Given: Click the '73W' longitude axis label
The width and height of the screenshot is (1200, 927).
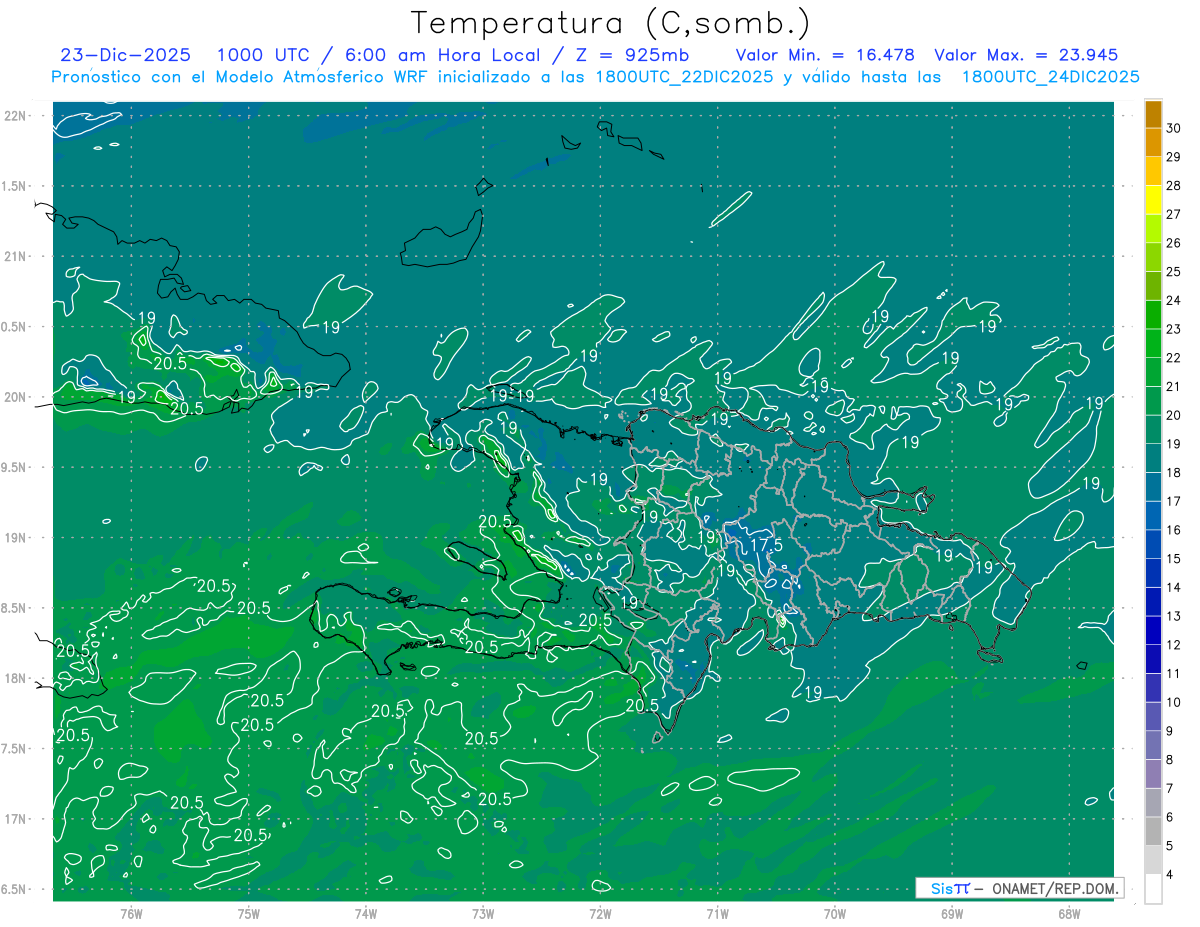Looking at the screenshot, I should click(483, 913).
